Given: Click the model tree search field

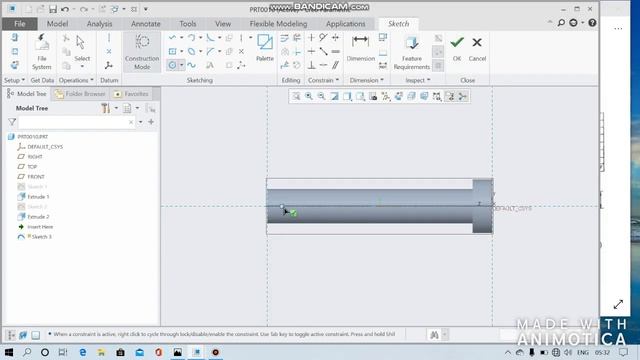Looking at the screenshot, I should [x=76, y=122].
